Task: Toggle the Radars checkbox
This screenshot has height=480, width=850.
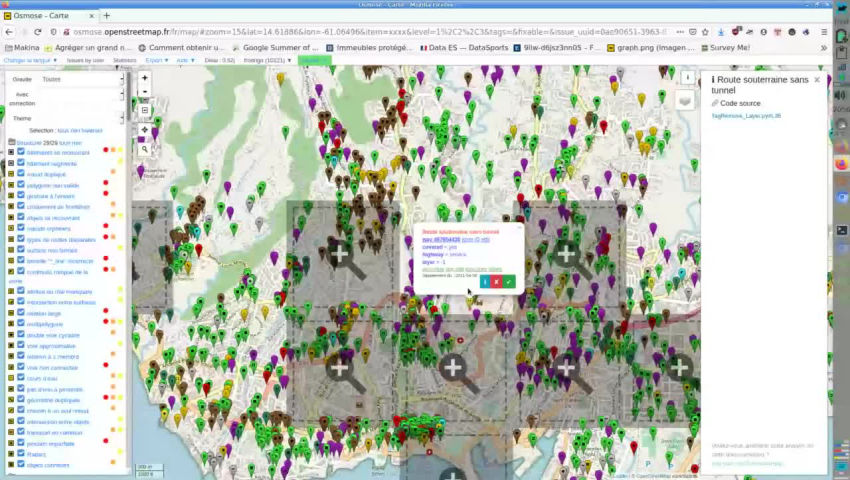Action: pos(21,454)
